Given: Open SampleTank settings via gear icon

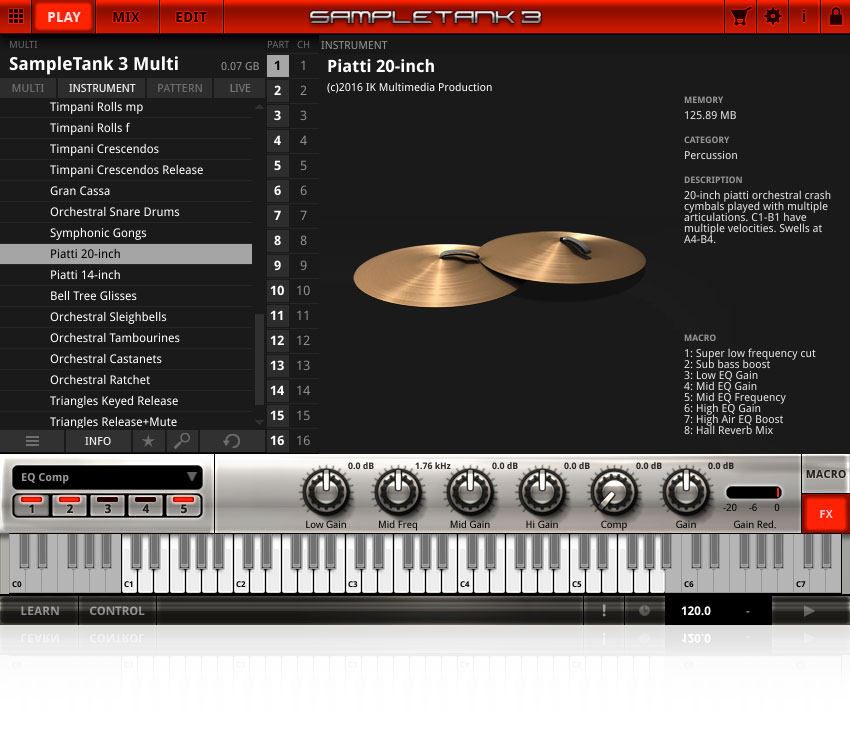Looking at the screenshot, I should click(x=773, y=16).
